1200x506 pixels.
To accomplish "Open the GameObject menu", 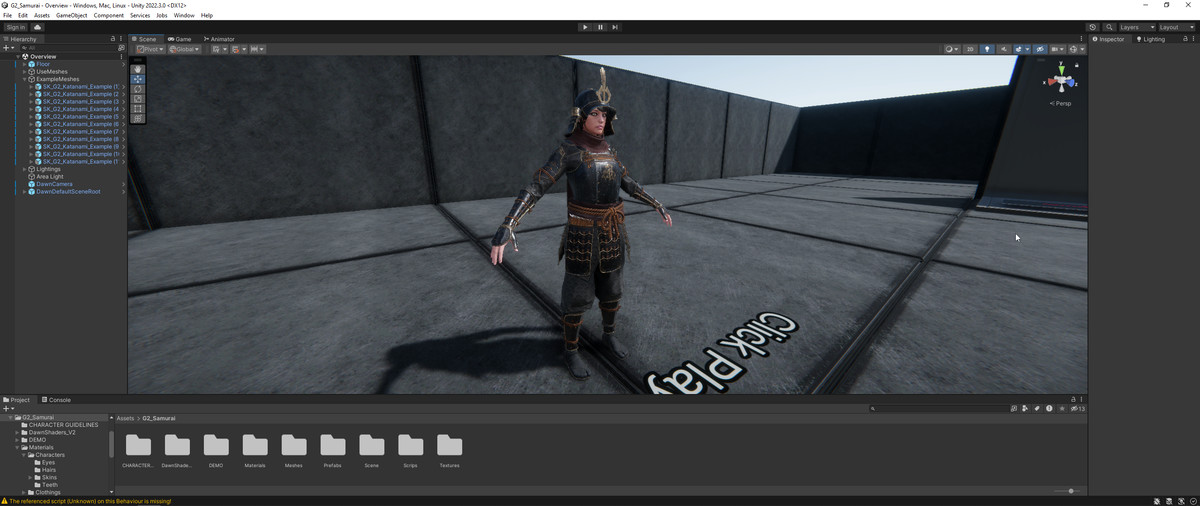I will click(x=71, y=15).
